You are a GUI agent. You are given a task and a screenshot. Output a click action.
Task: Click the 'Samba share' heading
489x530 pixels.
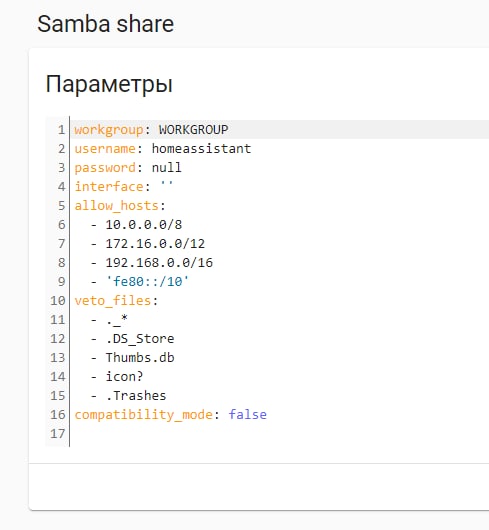pyautogui.click(x=105, y=24)
